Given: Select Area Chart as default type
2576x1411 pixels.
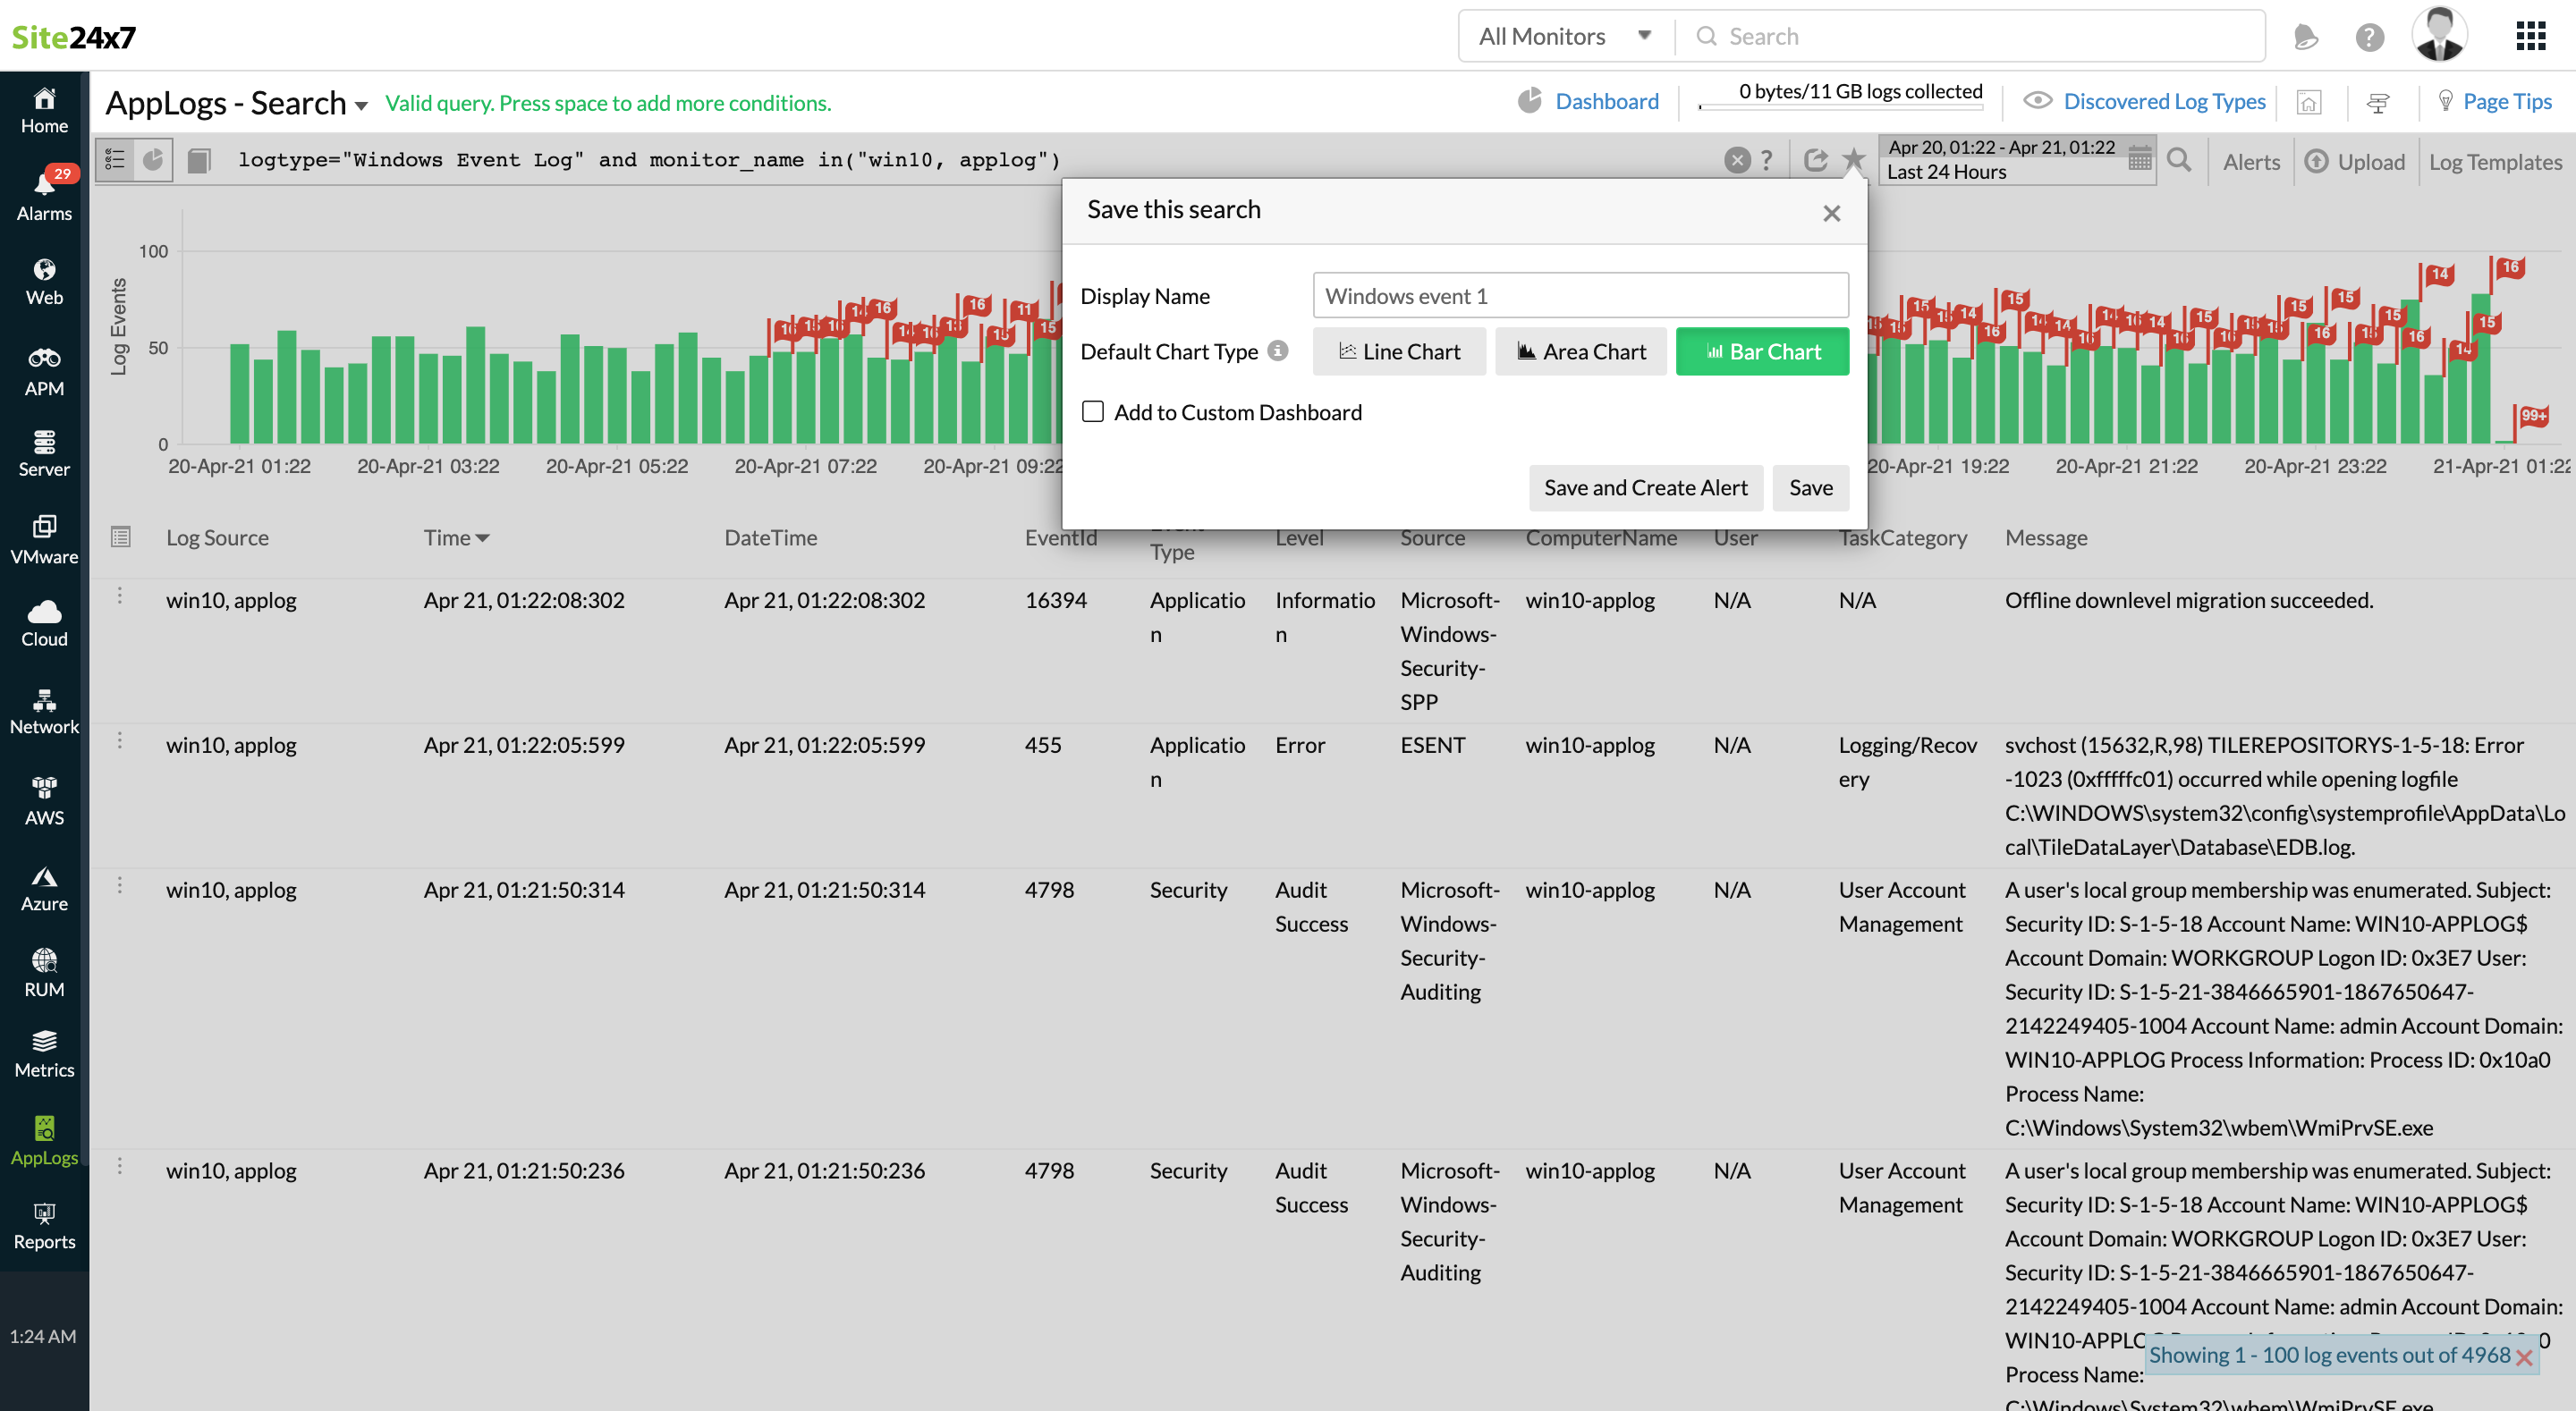Looking at the screenshot, I should [1580, 352].
